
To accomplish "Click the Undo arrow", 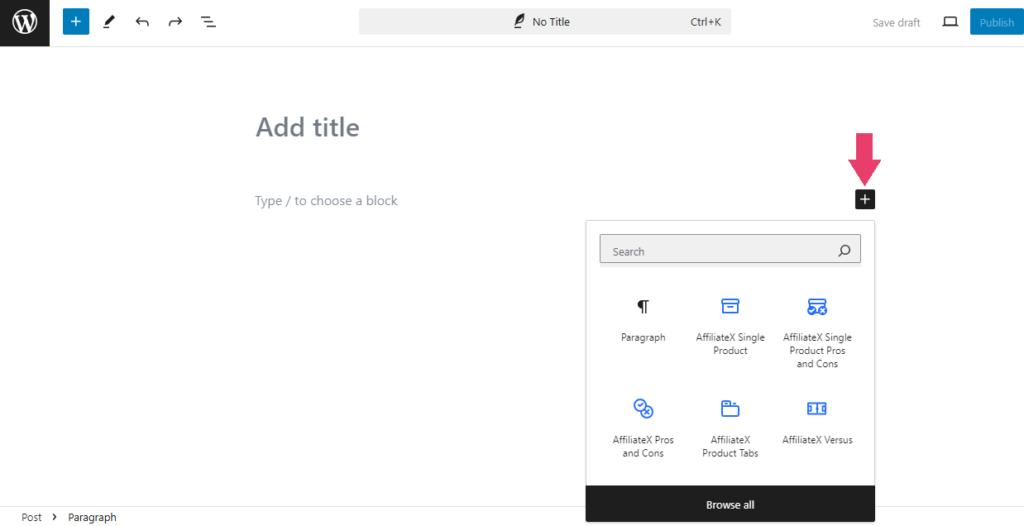I will [x=142, y=22].
